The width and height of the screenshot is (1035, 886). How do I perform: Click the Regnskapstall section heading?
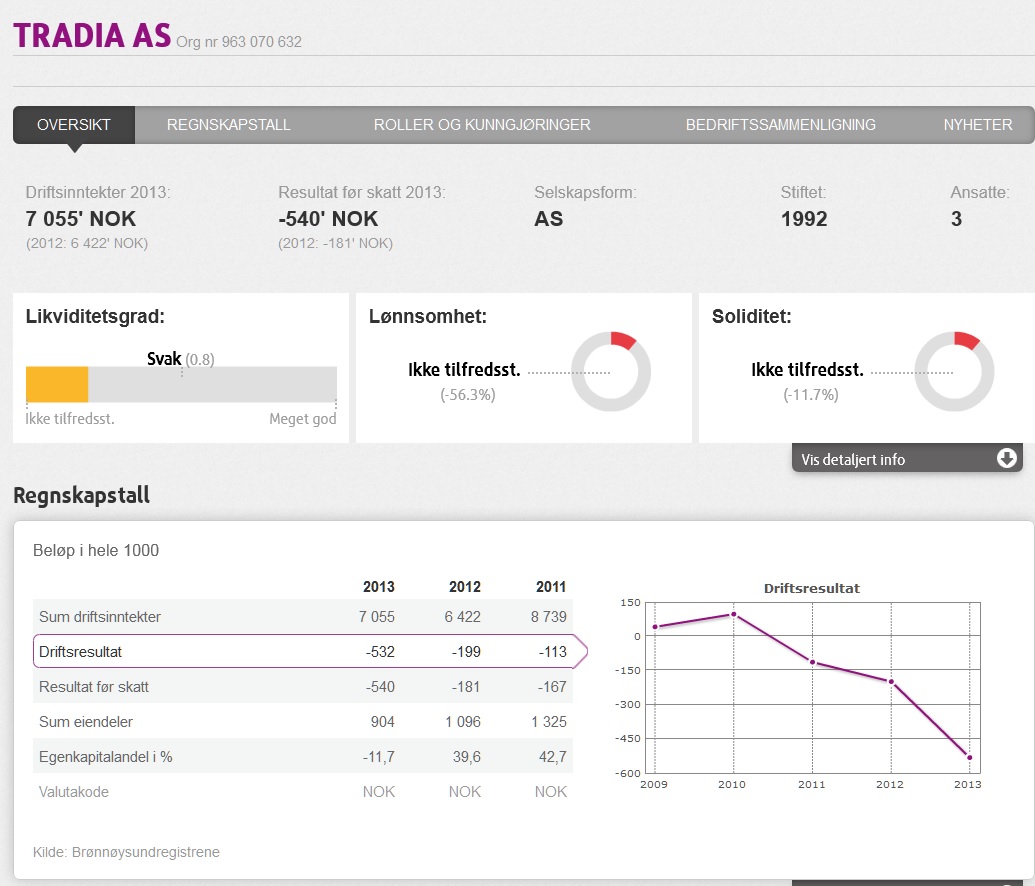click(81, 495)
